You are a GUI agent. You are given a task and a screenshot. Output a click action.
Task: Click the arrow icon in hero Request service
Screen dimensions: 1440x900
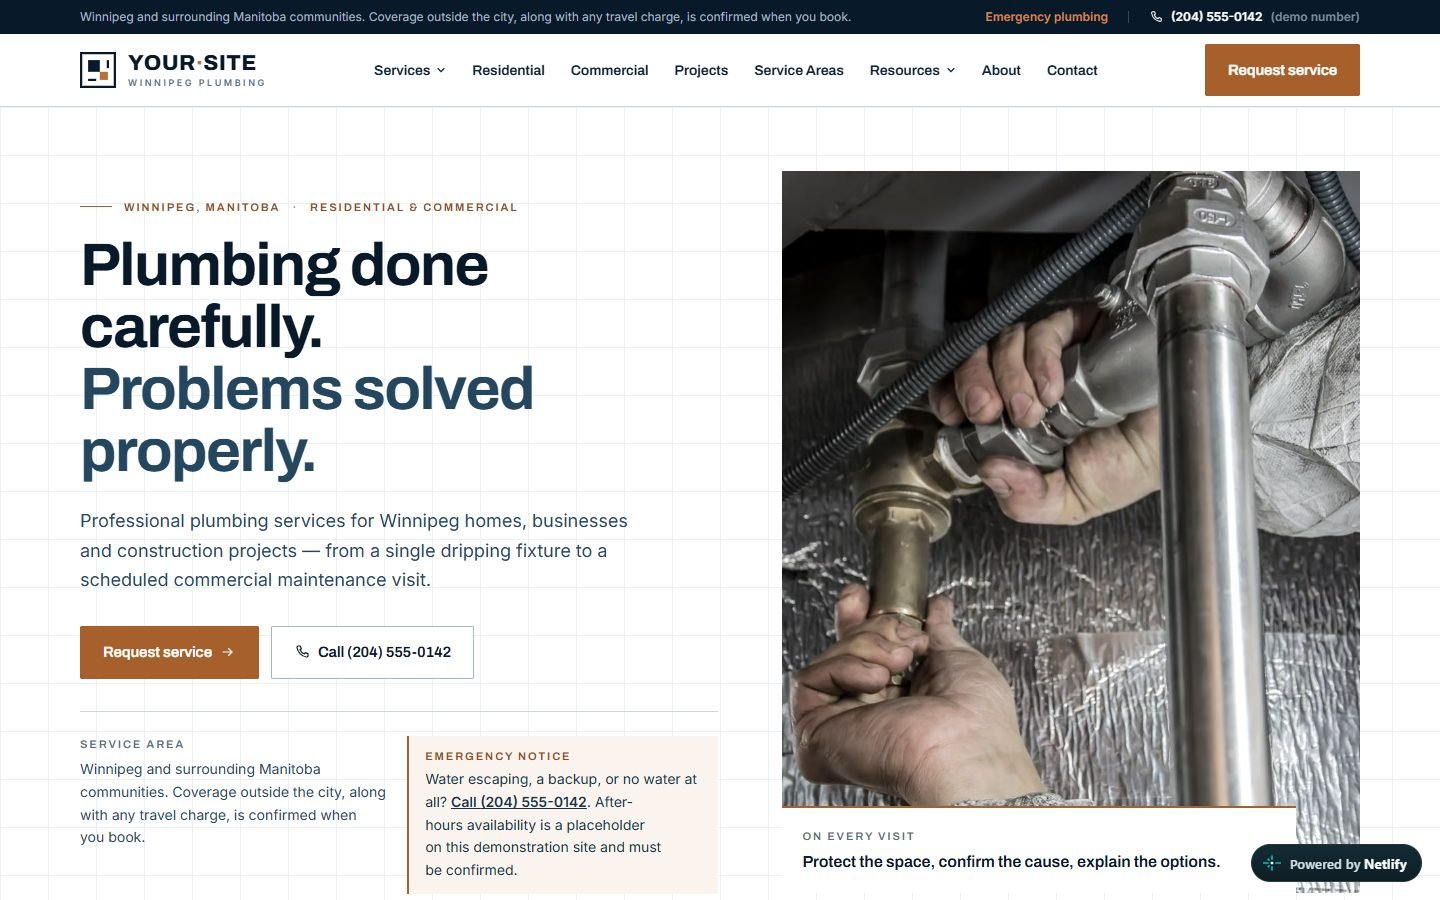pos(228,652)
